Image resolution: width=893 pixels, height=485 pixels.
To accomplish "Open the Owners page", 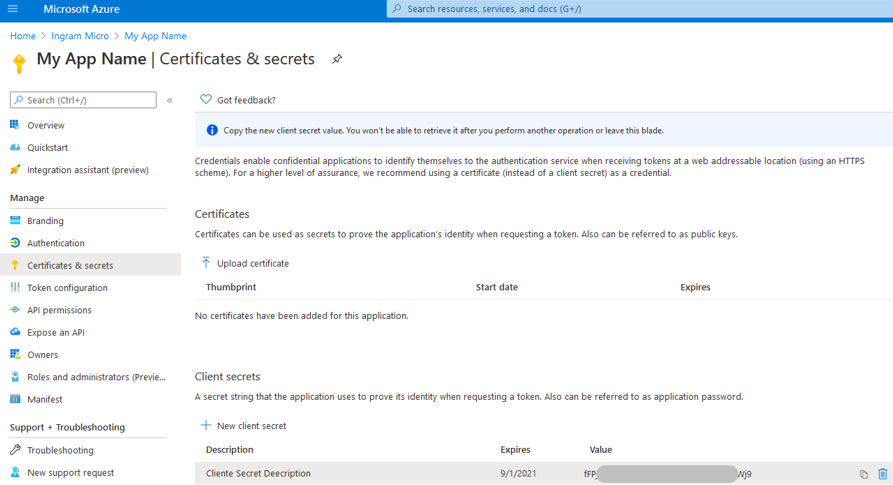I will coord(43,355).
